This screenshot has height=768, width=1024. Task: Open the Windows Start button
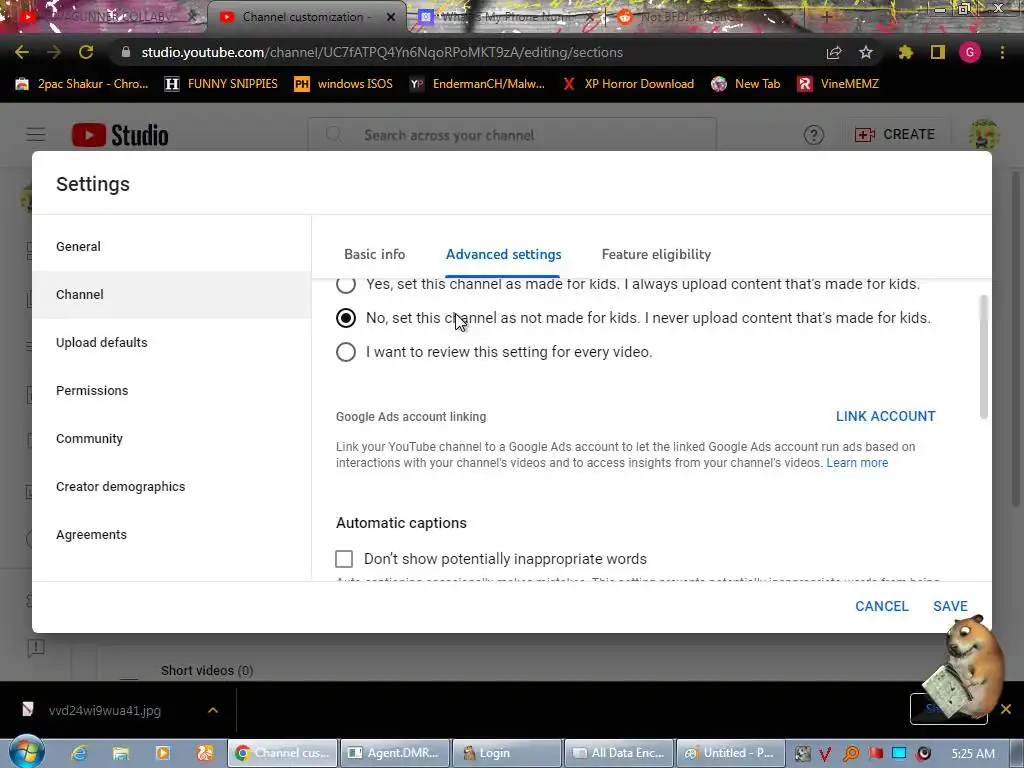coord(26,752)
